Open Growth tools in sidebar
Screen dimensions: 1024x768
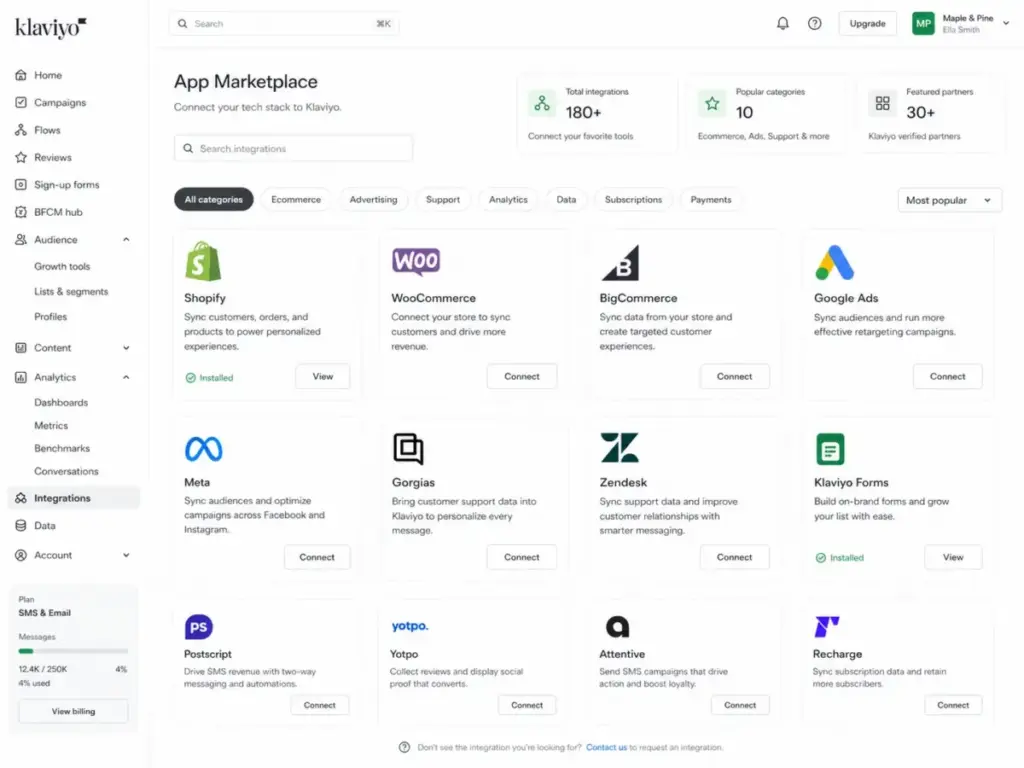coord(62,266)
